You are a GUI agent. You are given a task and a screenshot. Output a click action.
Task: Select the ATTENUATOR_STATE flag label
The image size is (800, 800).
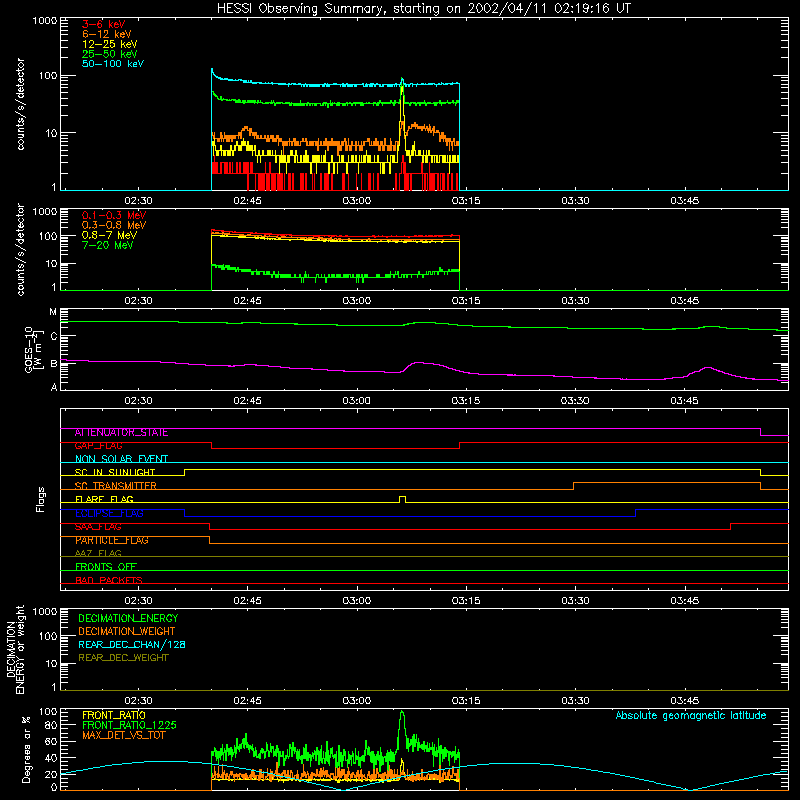click(121, 433)
